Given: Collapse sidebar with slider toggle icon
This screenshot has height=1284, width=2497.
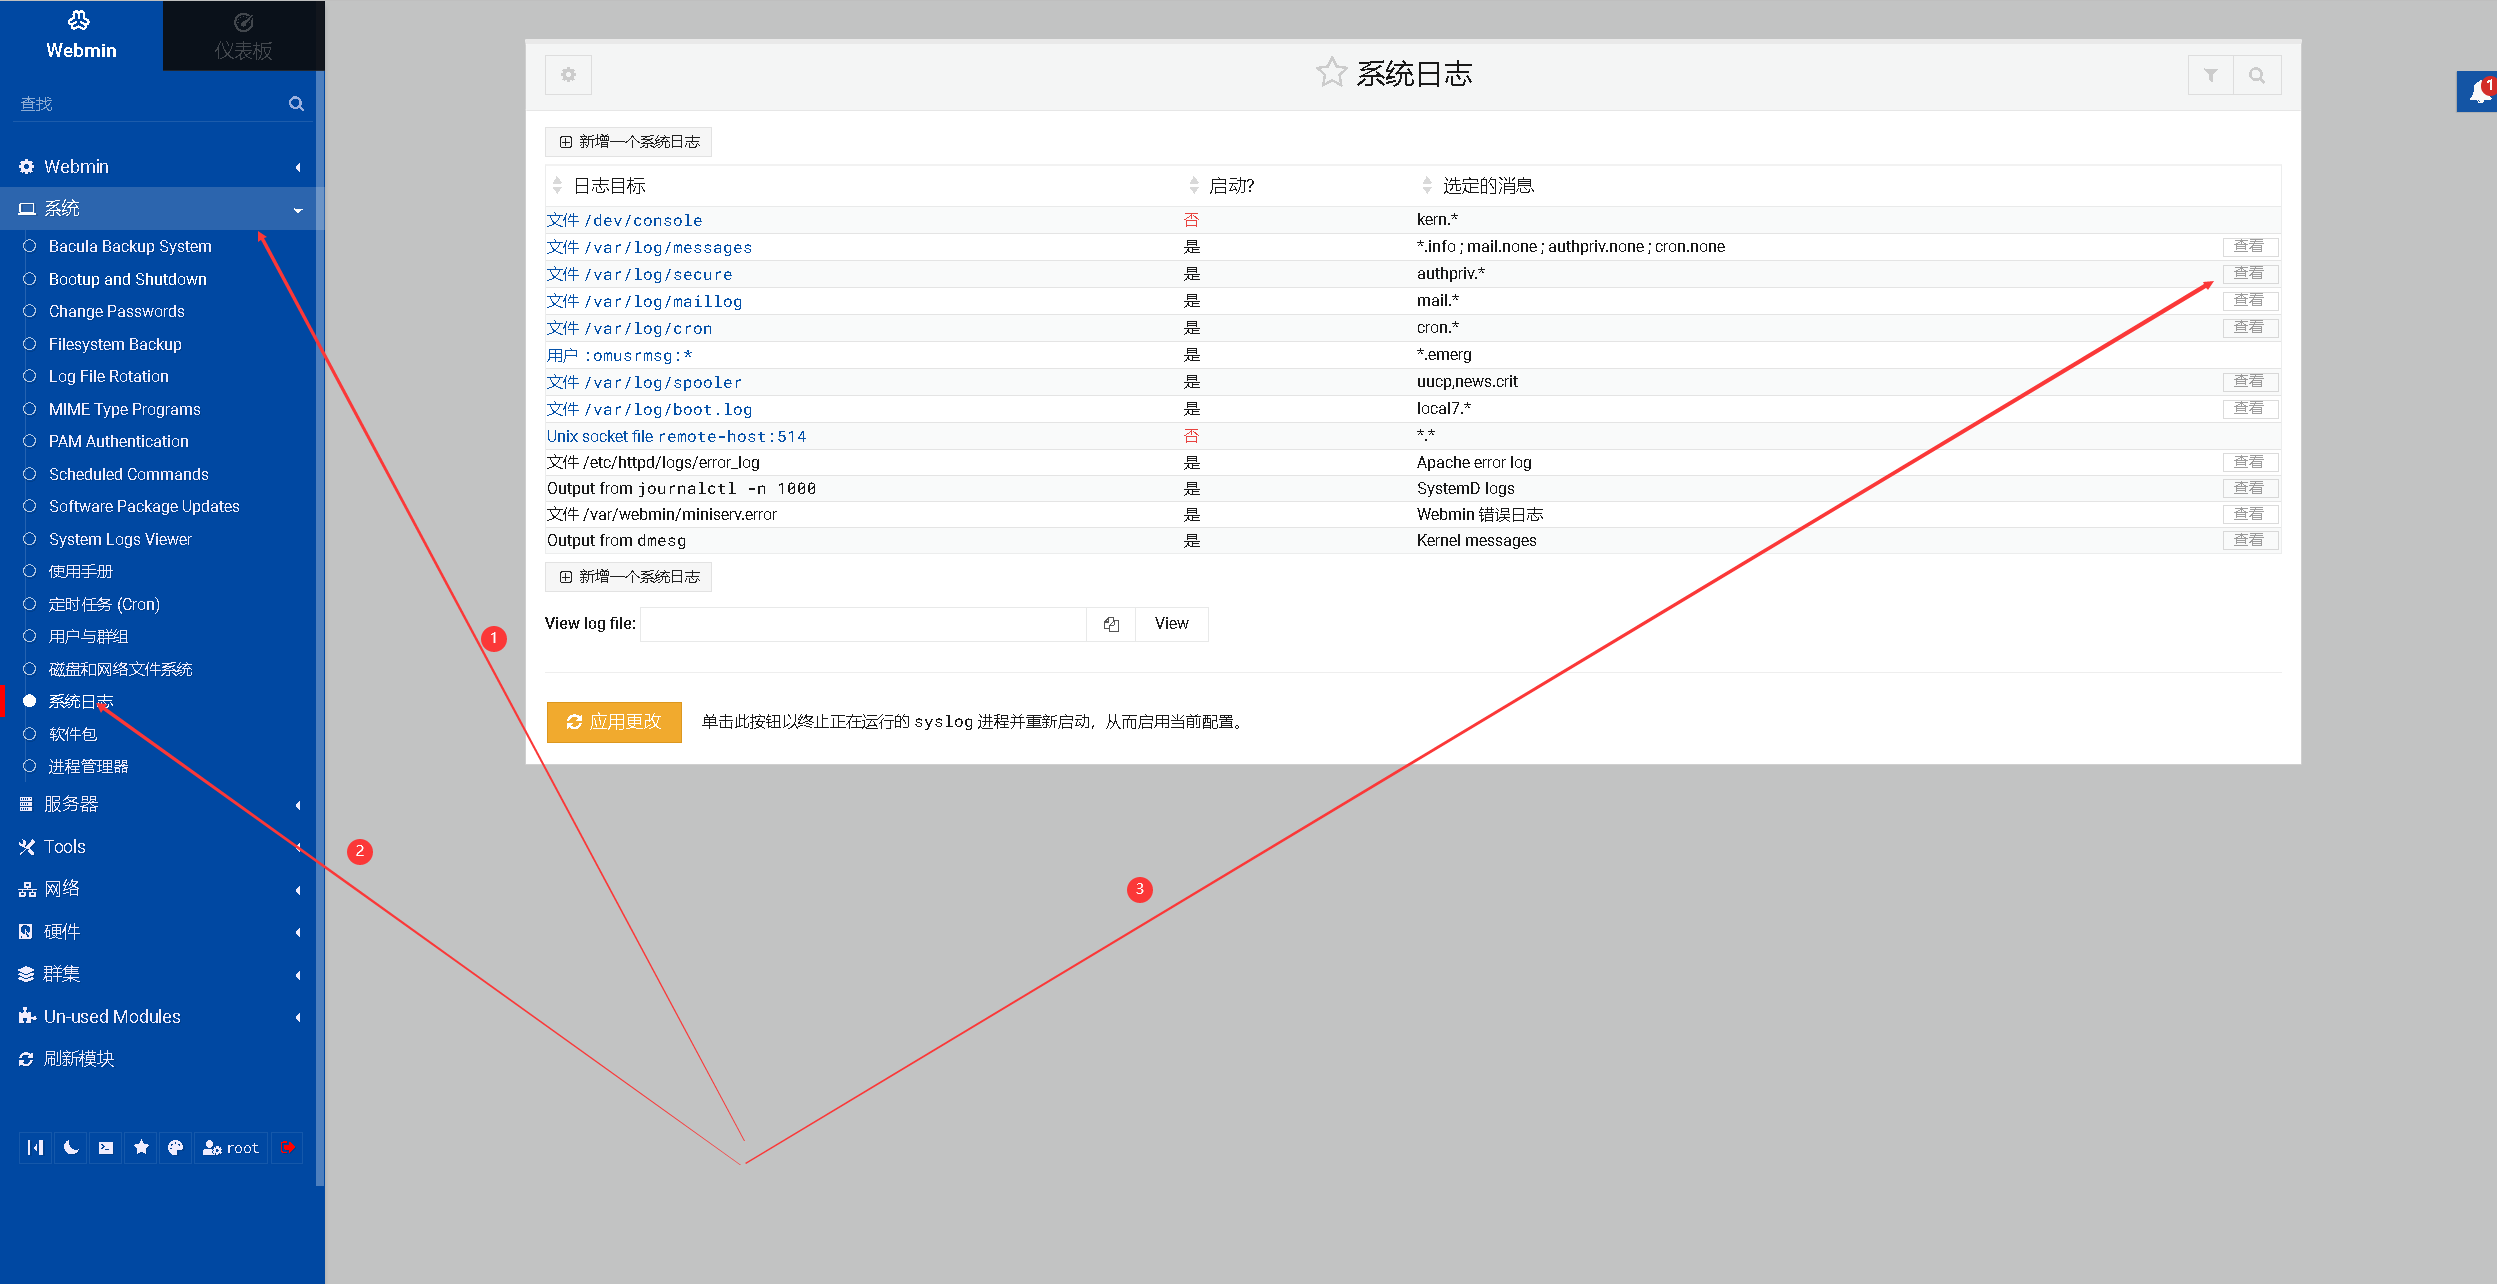Looking at the screenshot, I should click(x=36, y=1147).
